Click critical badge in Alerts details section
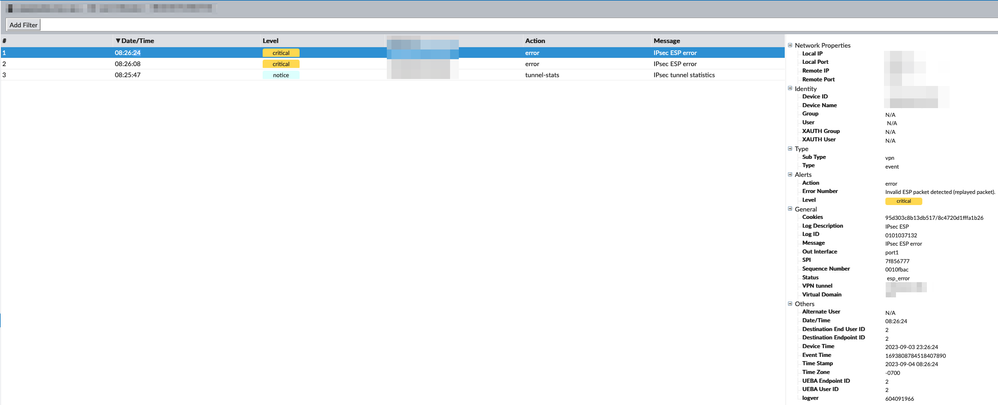 pyautogui.click(x=903, y=201)
